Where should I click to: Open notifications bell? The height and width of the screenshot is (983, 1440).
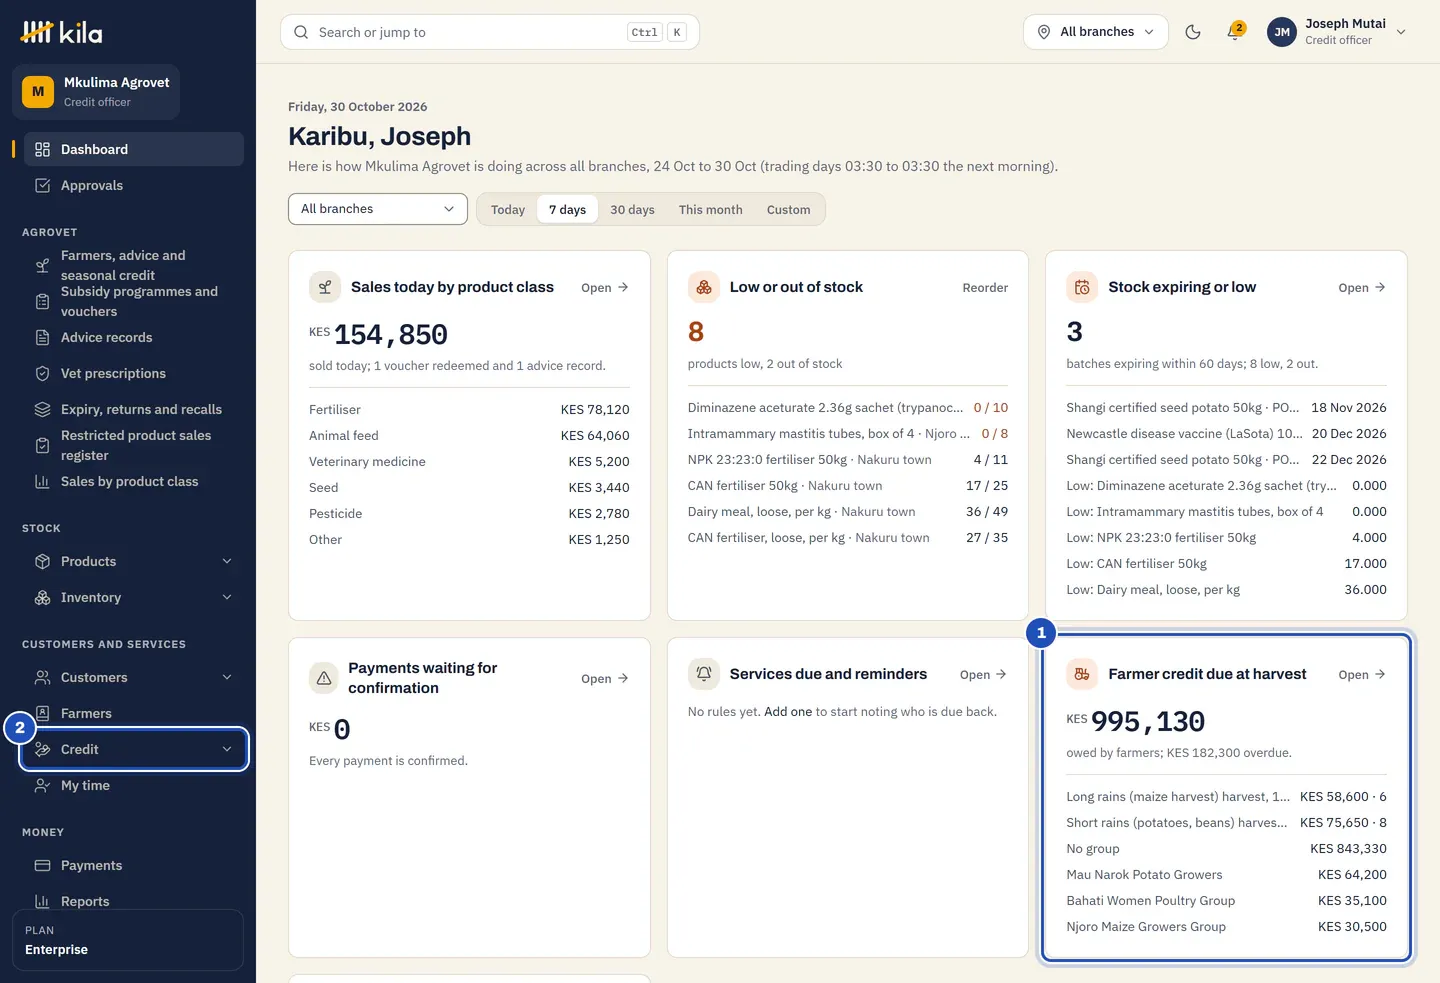pyautogui.click(x=1235, y=32)
